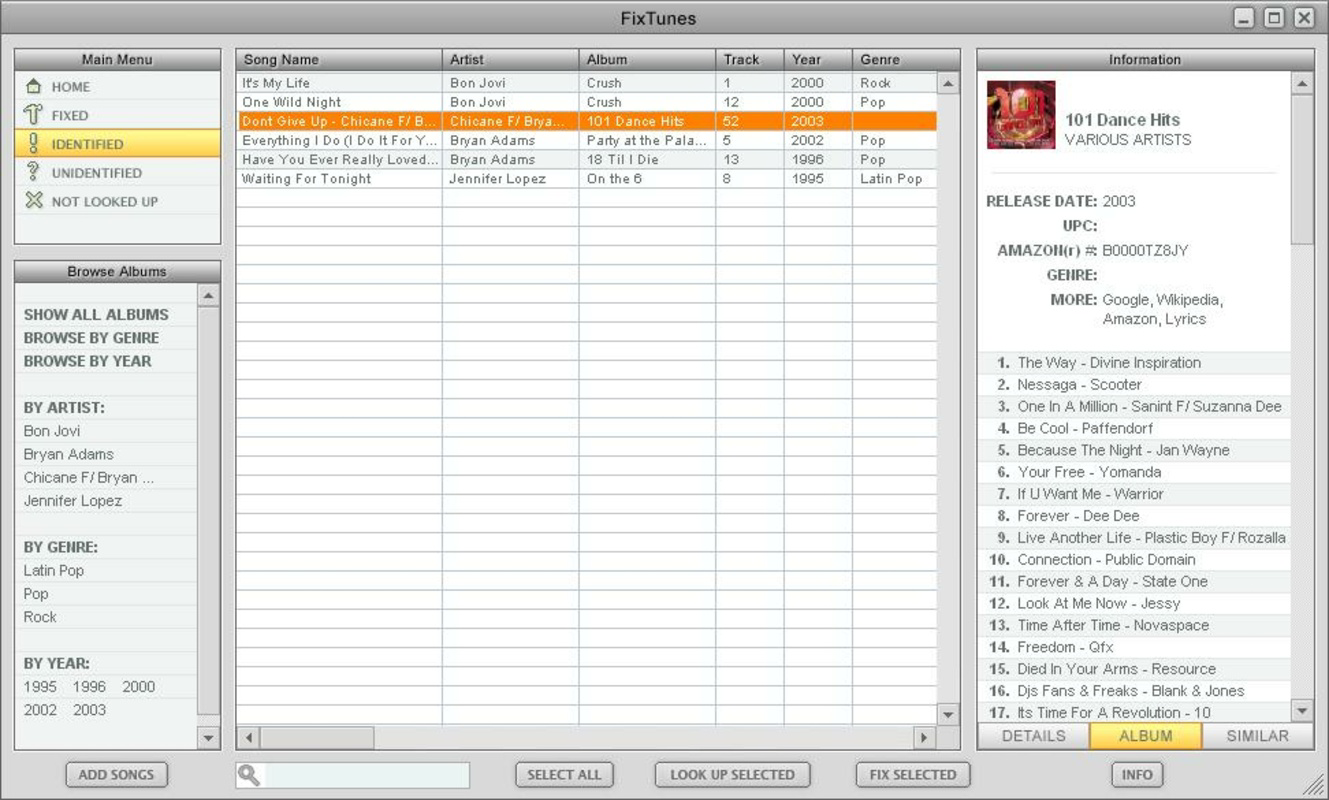Filter albums by year 1996
1329x800 pixels.
(89, 687)
